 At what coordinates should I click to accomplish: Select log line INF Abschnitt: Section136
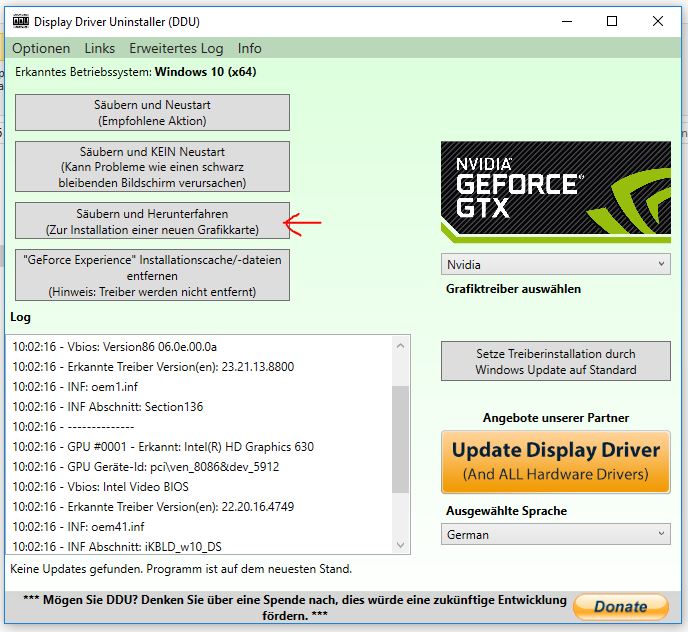pyautogui.click(x=108, y=406)
